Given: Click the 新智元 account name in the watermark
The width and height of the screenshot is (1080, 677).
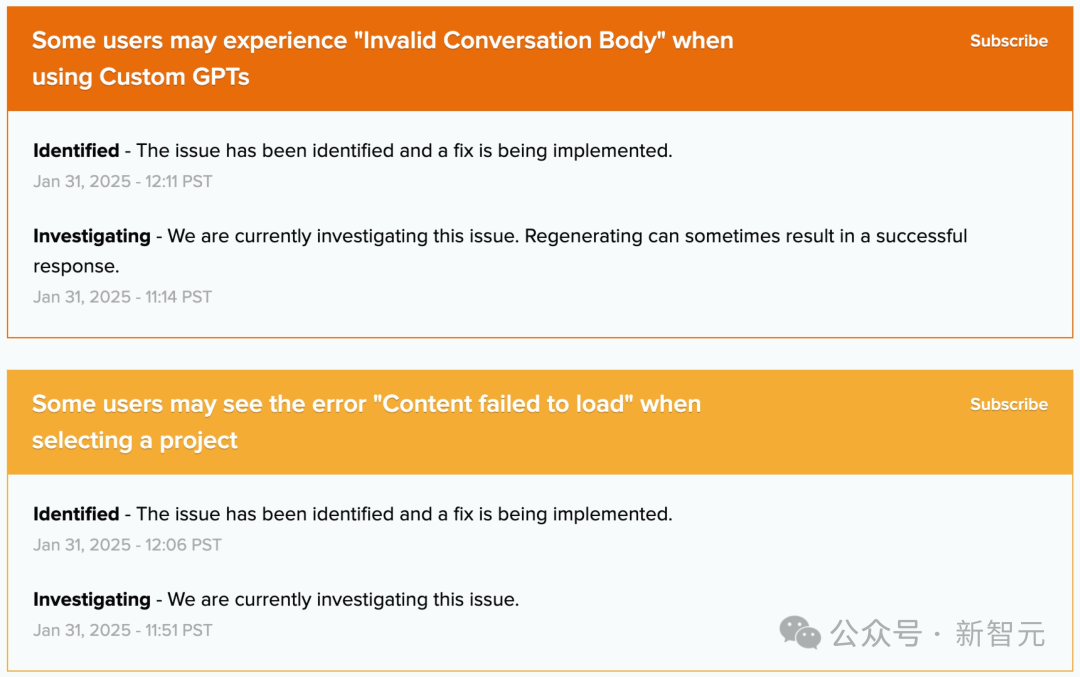Looking at the screenshot, I should coord(999,633).
